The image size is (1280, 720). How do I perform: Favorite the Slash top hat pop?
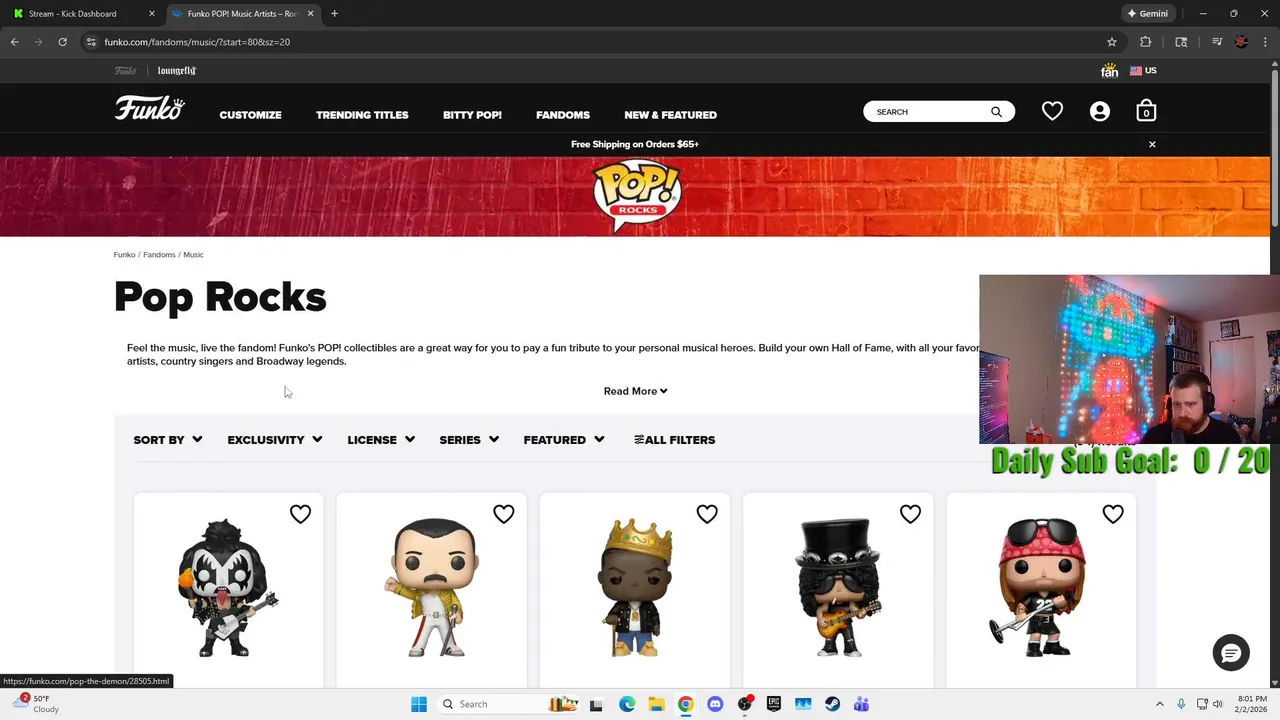click(910, 514)
